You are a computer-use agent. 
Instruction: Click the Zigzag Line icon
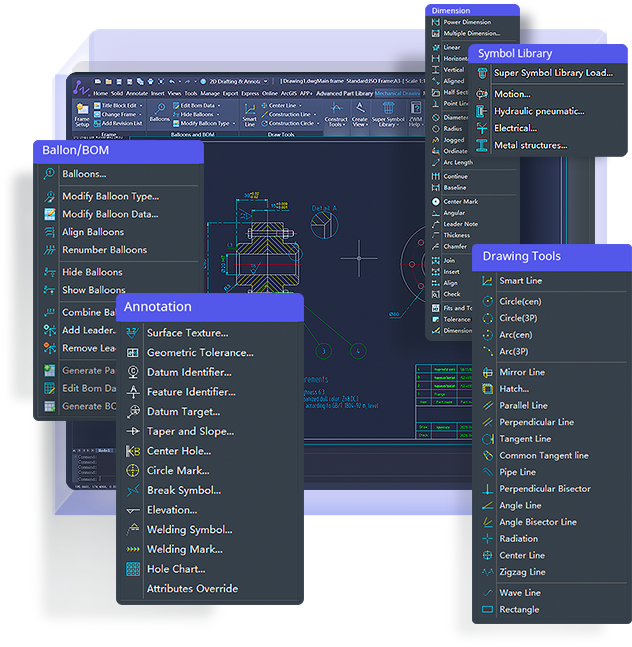tap(486, 572)
